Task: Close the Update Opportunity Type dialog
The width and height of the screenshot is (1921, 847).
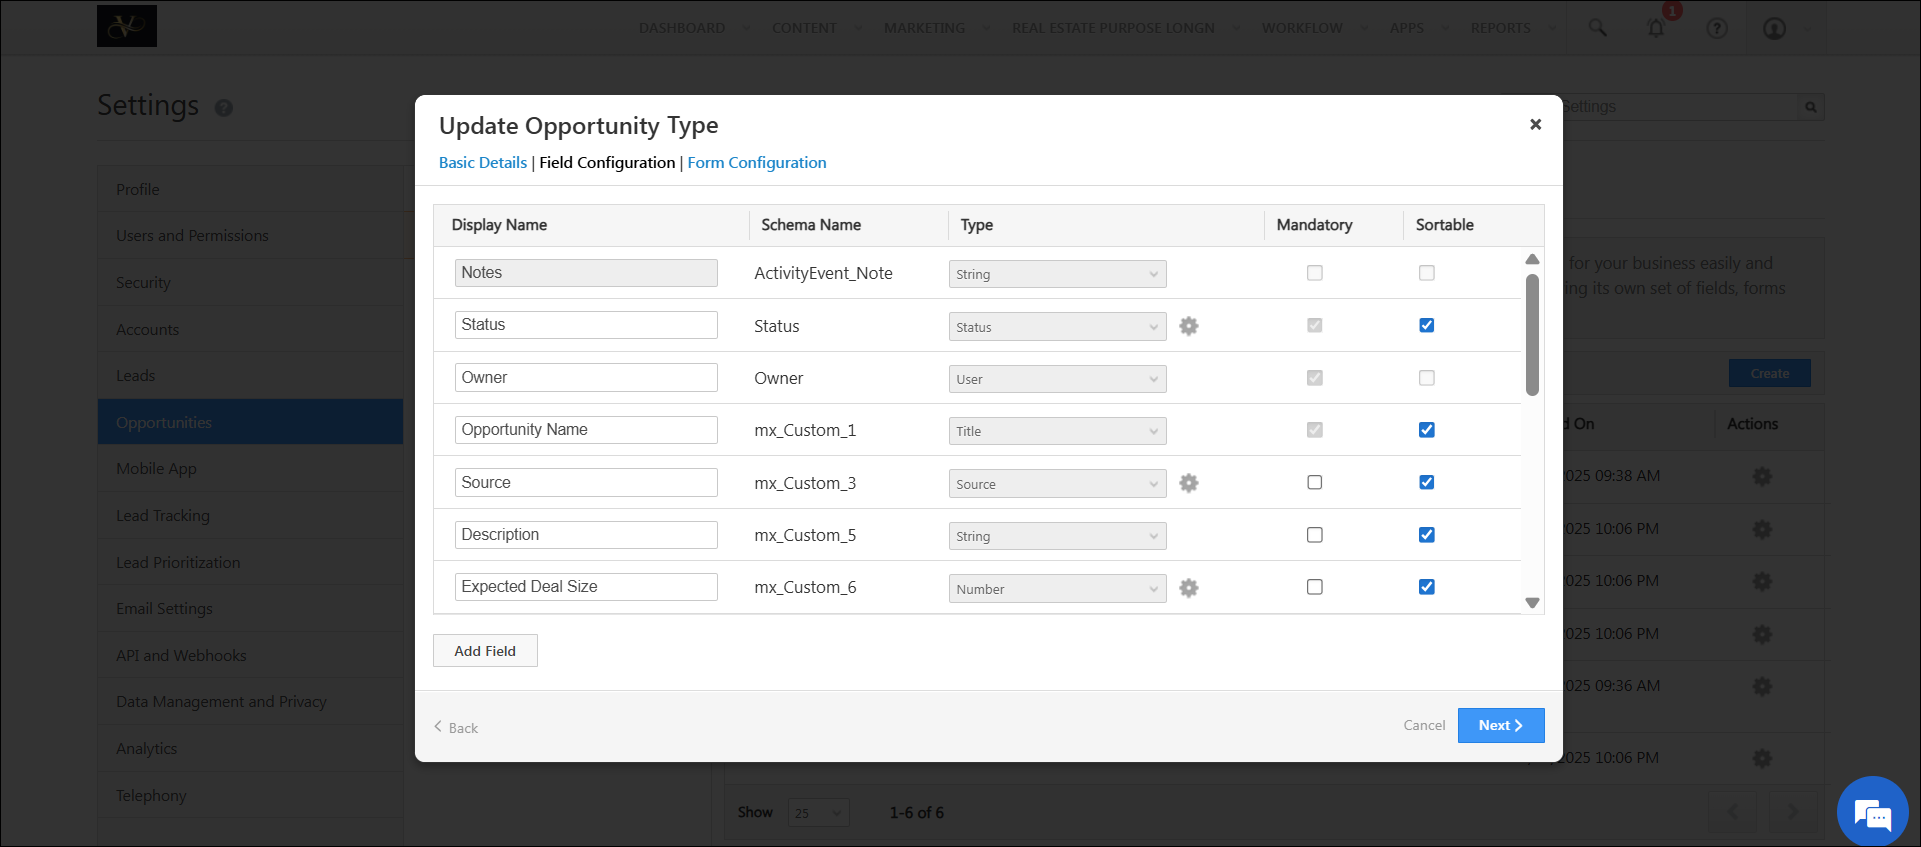Action: [x=1535, y=124]
